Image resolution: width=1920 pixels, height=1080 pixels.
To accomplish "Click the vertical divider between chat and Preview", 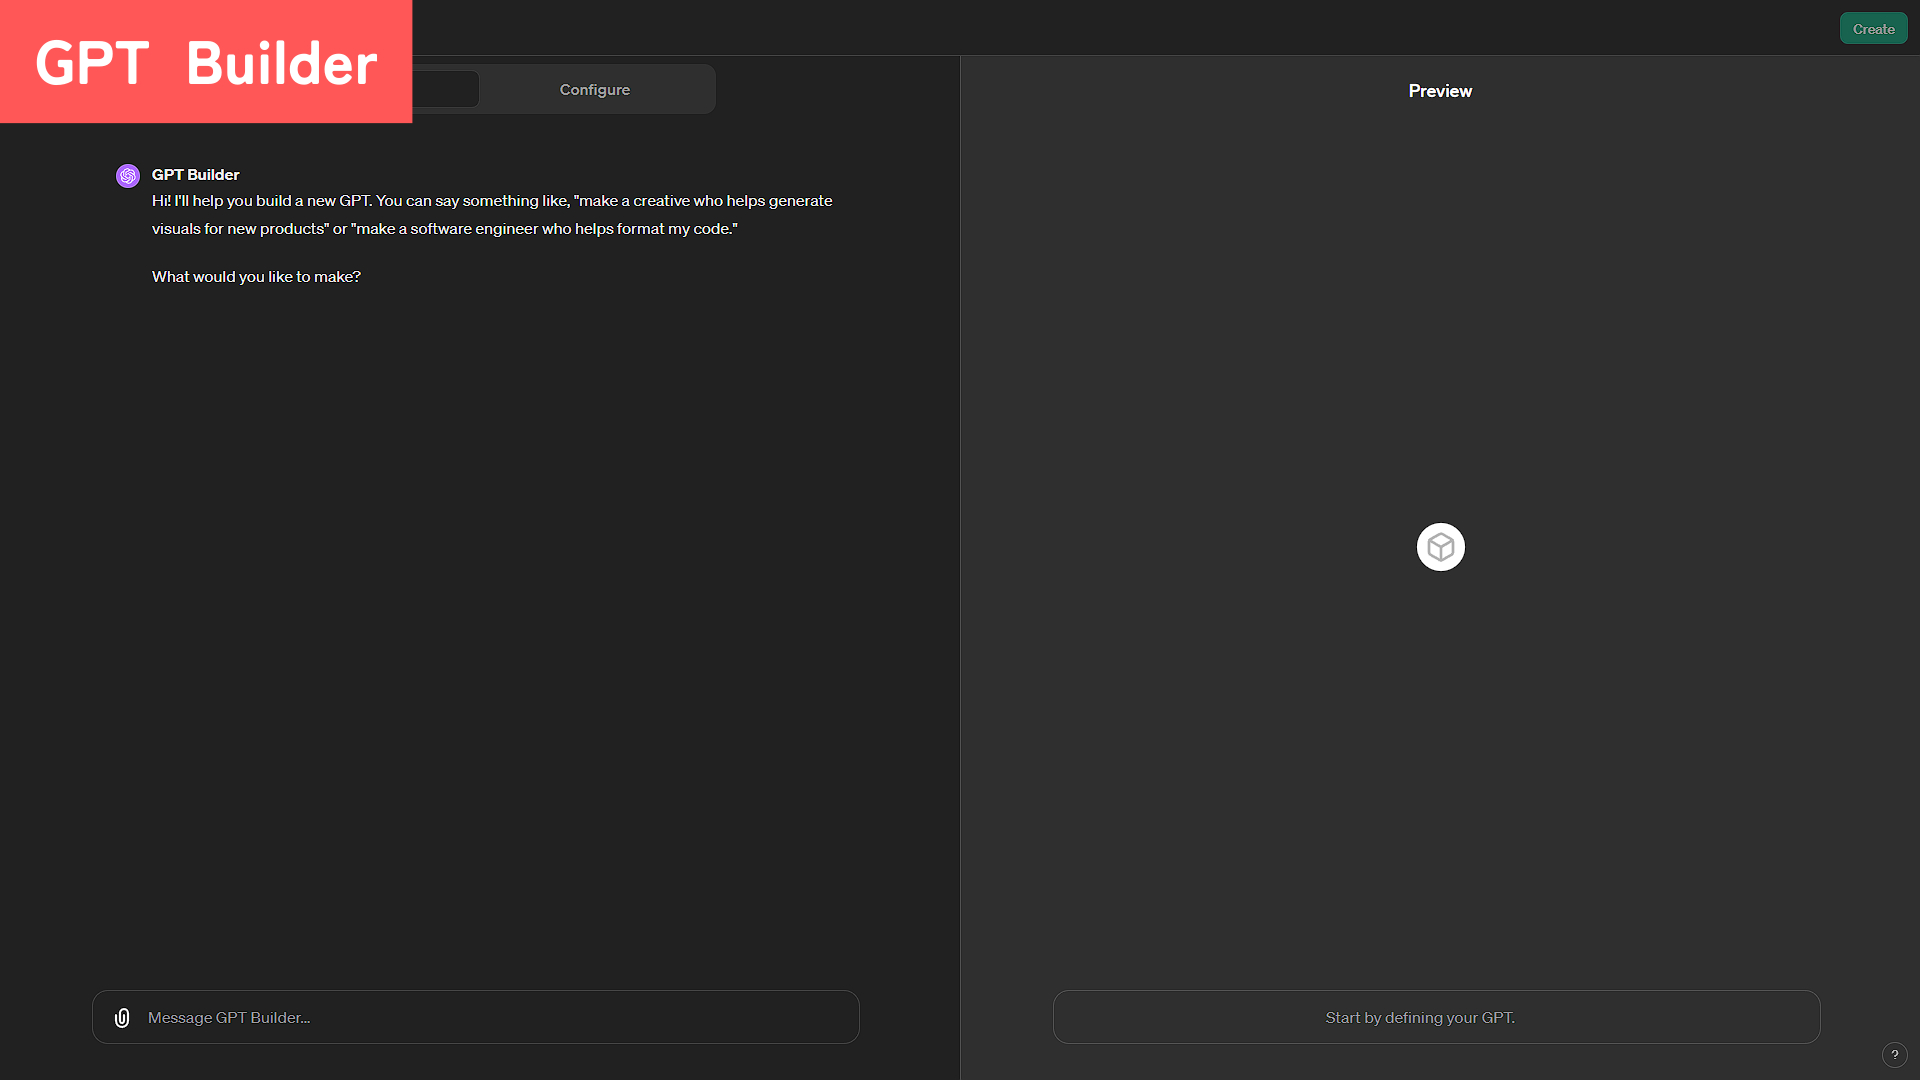I will pos(960,560).
